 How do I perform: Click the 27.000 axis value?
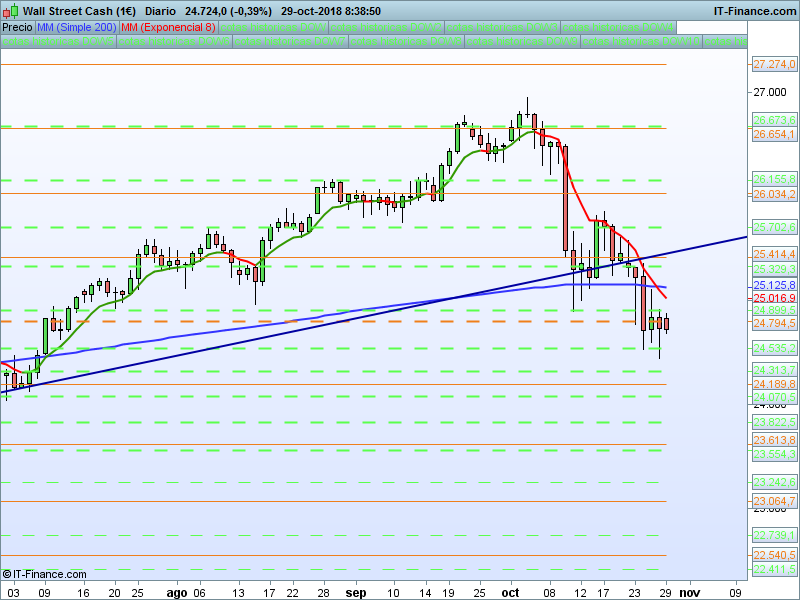(770, 92)
